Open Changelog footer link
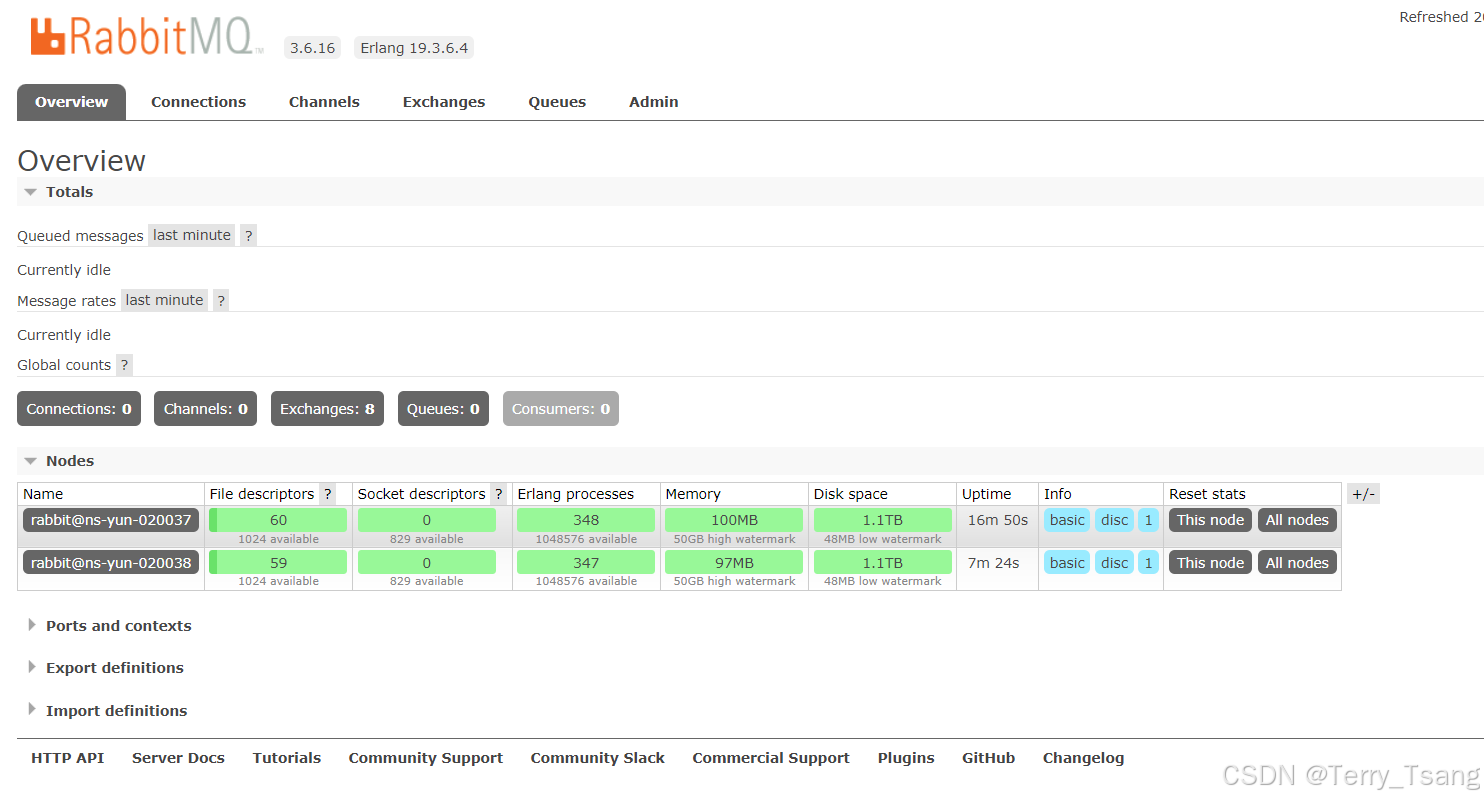 click(x=1083, y=758)
